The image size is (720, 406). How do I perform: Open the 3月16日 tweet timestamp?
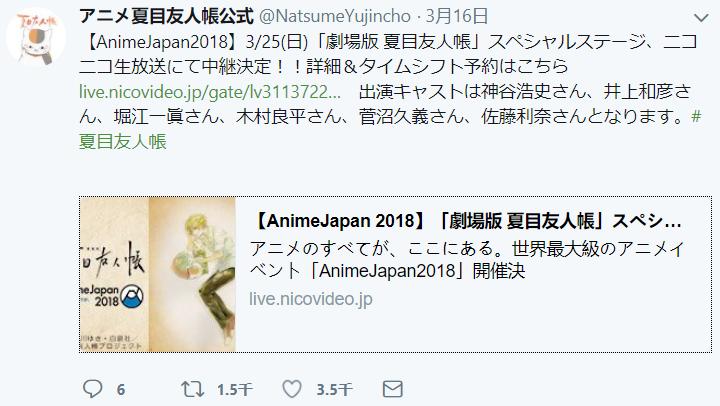coord(456,17)
